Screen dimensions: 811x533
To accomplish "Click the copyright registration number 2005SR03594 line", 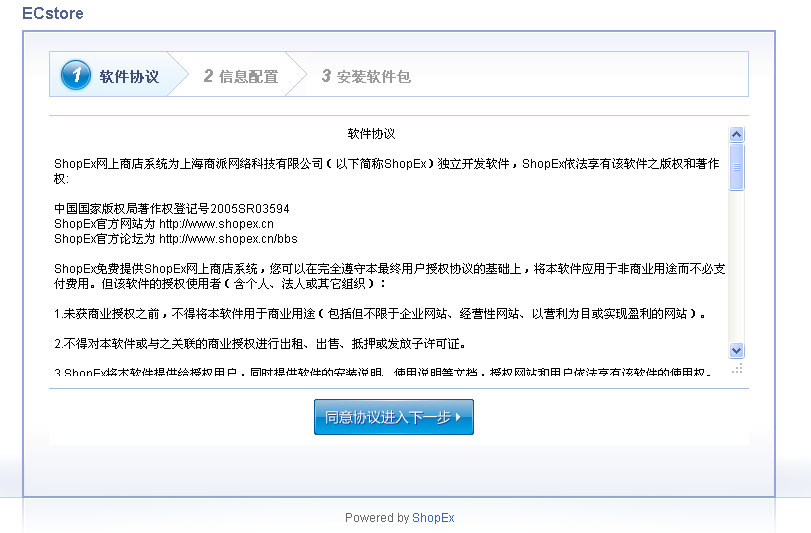I will [172, 209].
